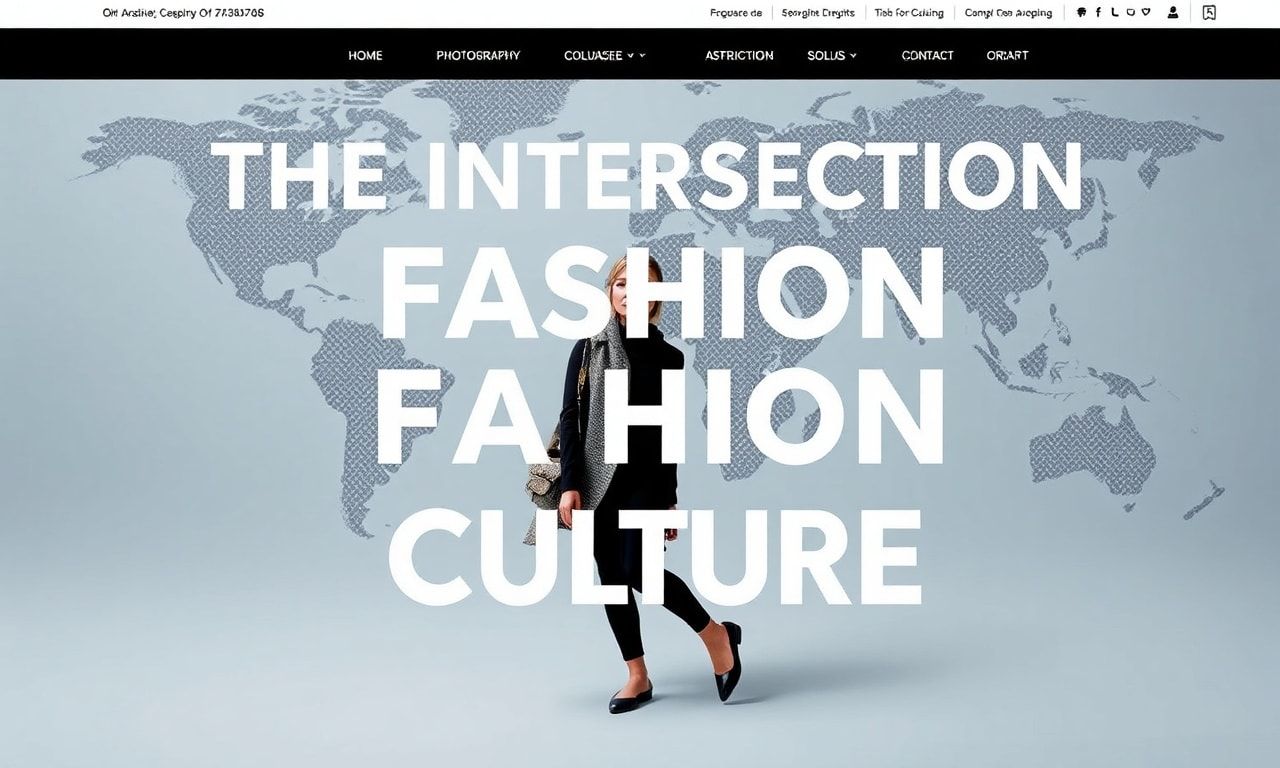Click the shield-shaped icon before the heart
Image resolution: width=1280 pixels, height=768 pixels.
(1130, 13)
